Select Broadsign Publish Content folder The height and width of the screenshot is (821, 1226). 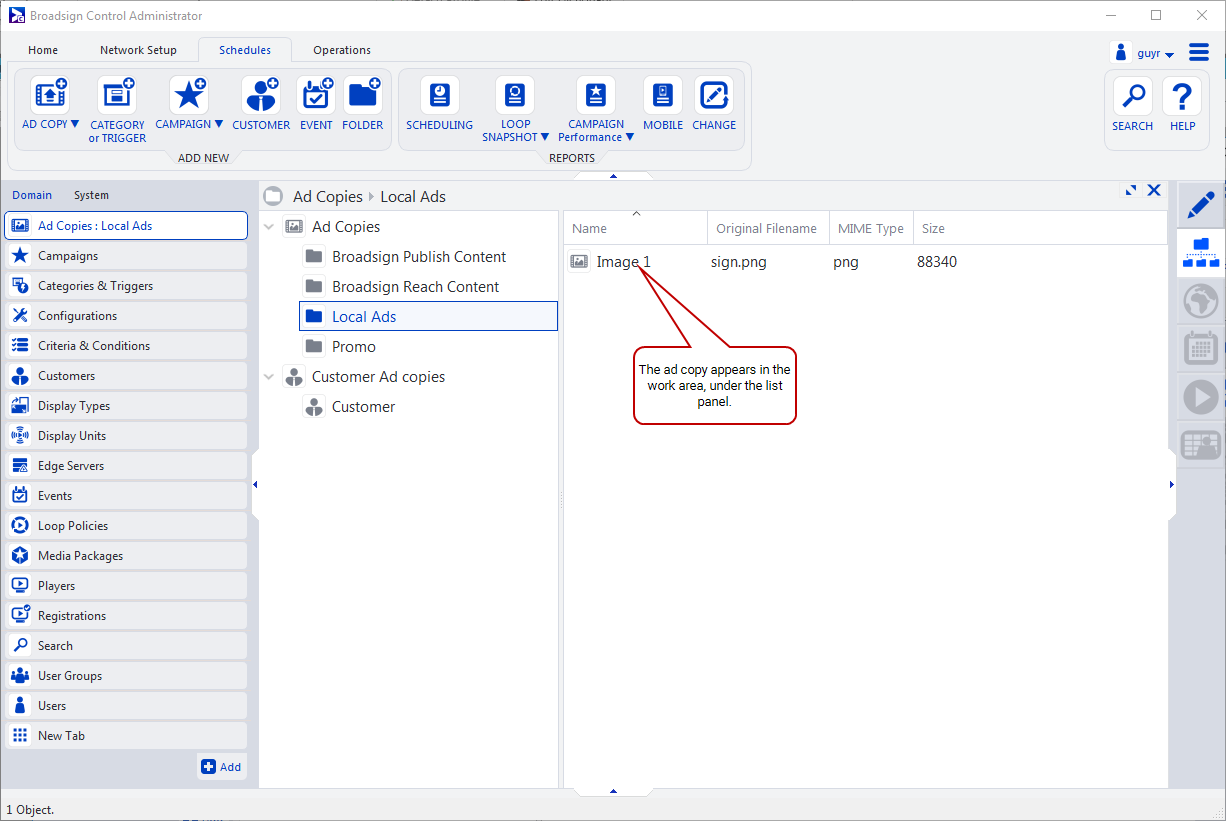[419, 257]
